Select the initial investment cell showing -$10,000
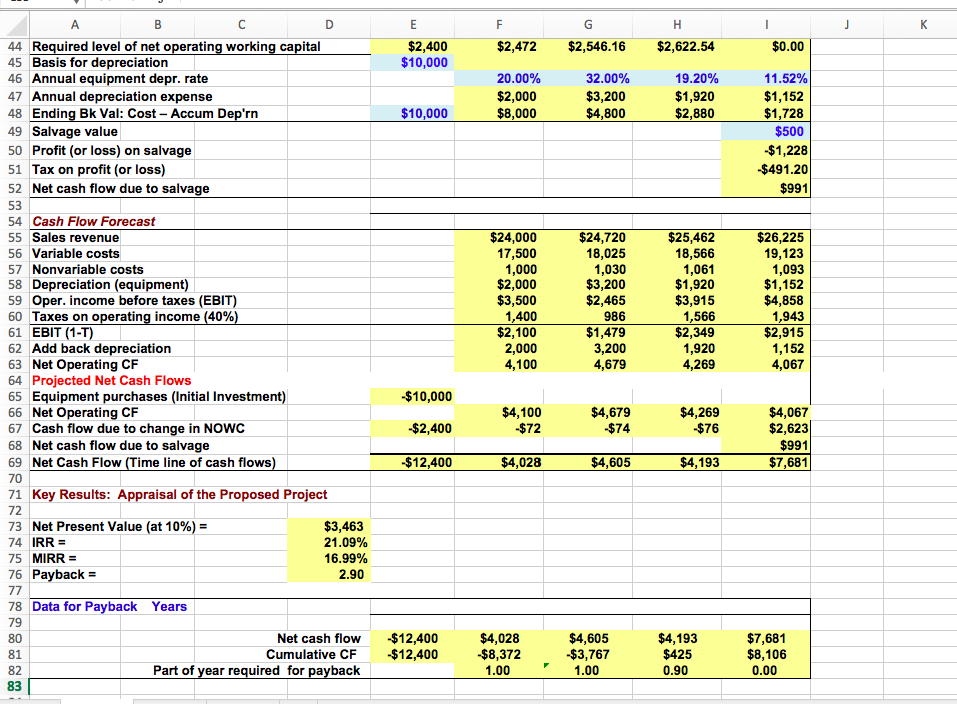This screenshot has height=704, width=957. (411, 396)
